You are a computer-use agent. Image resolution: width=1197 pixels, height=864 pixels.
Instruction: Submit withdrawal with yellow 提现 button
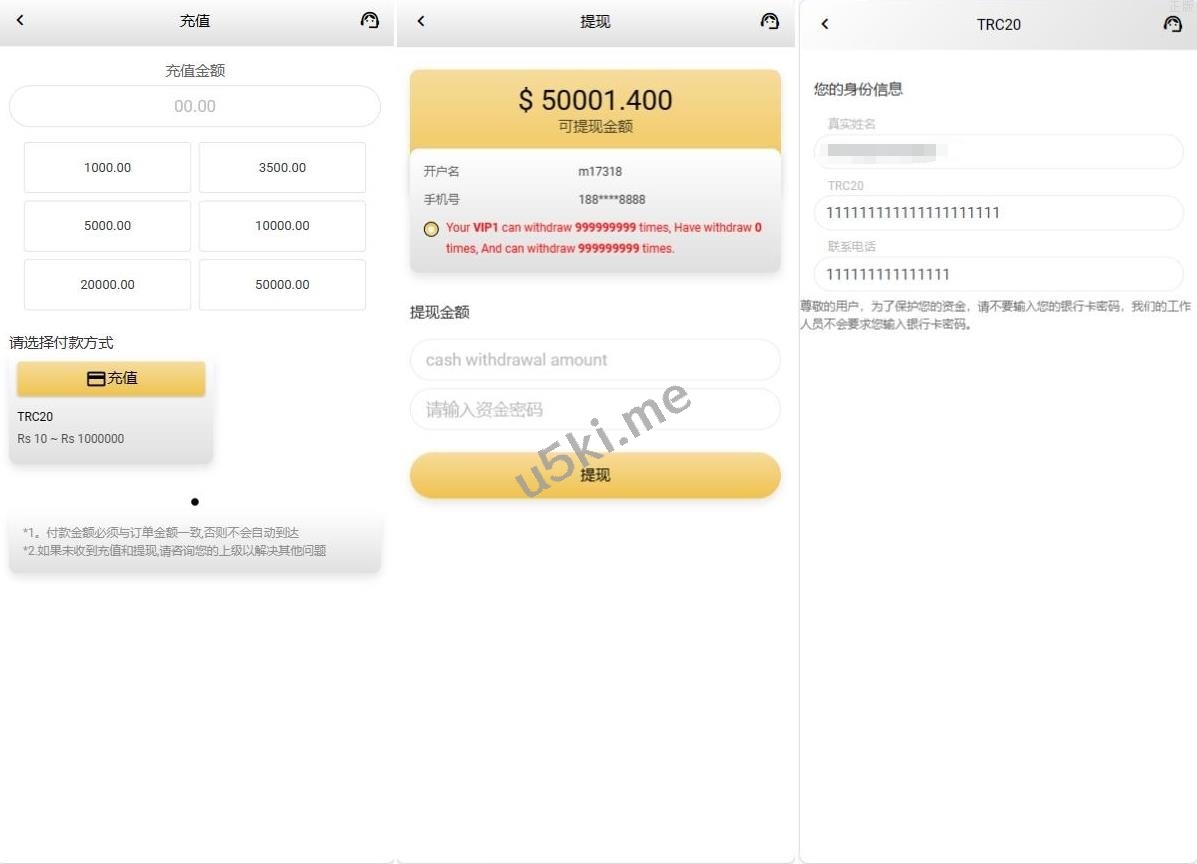595,475
